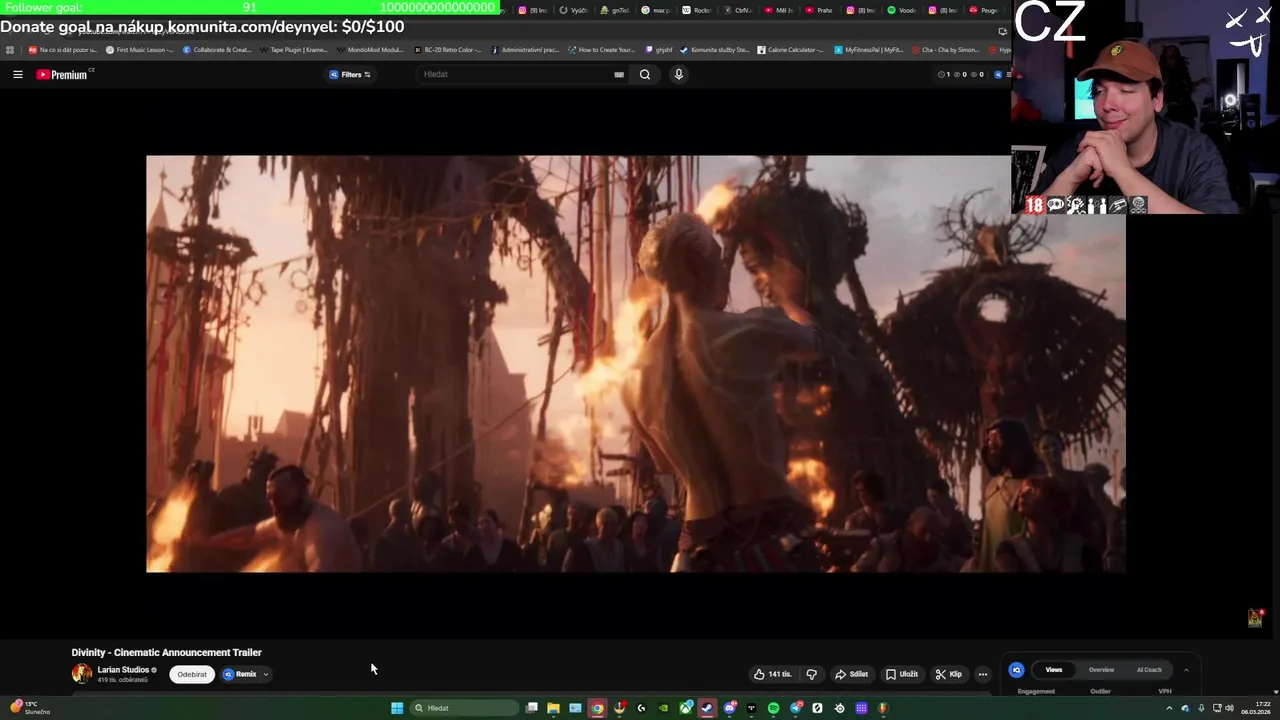
Task: Save video with Uložit button
Action: click(x=901, y=674)
